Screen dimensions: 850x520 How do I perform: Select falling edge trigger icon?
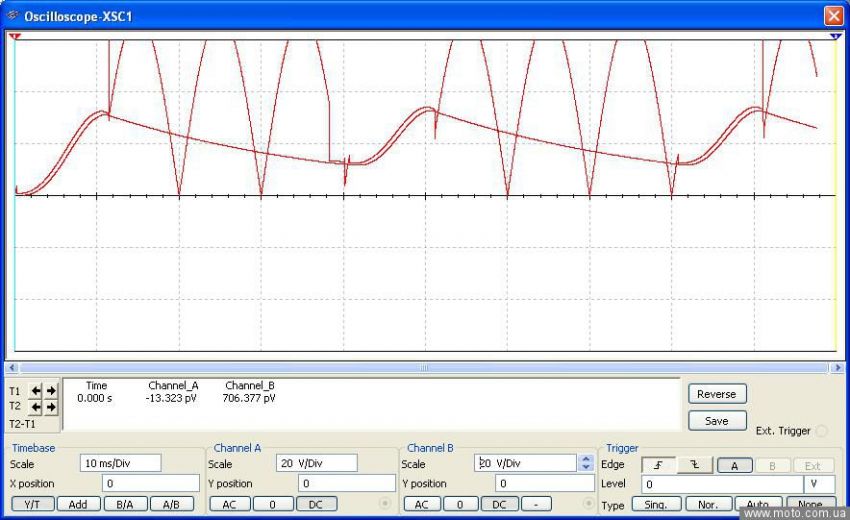692,465
